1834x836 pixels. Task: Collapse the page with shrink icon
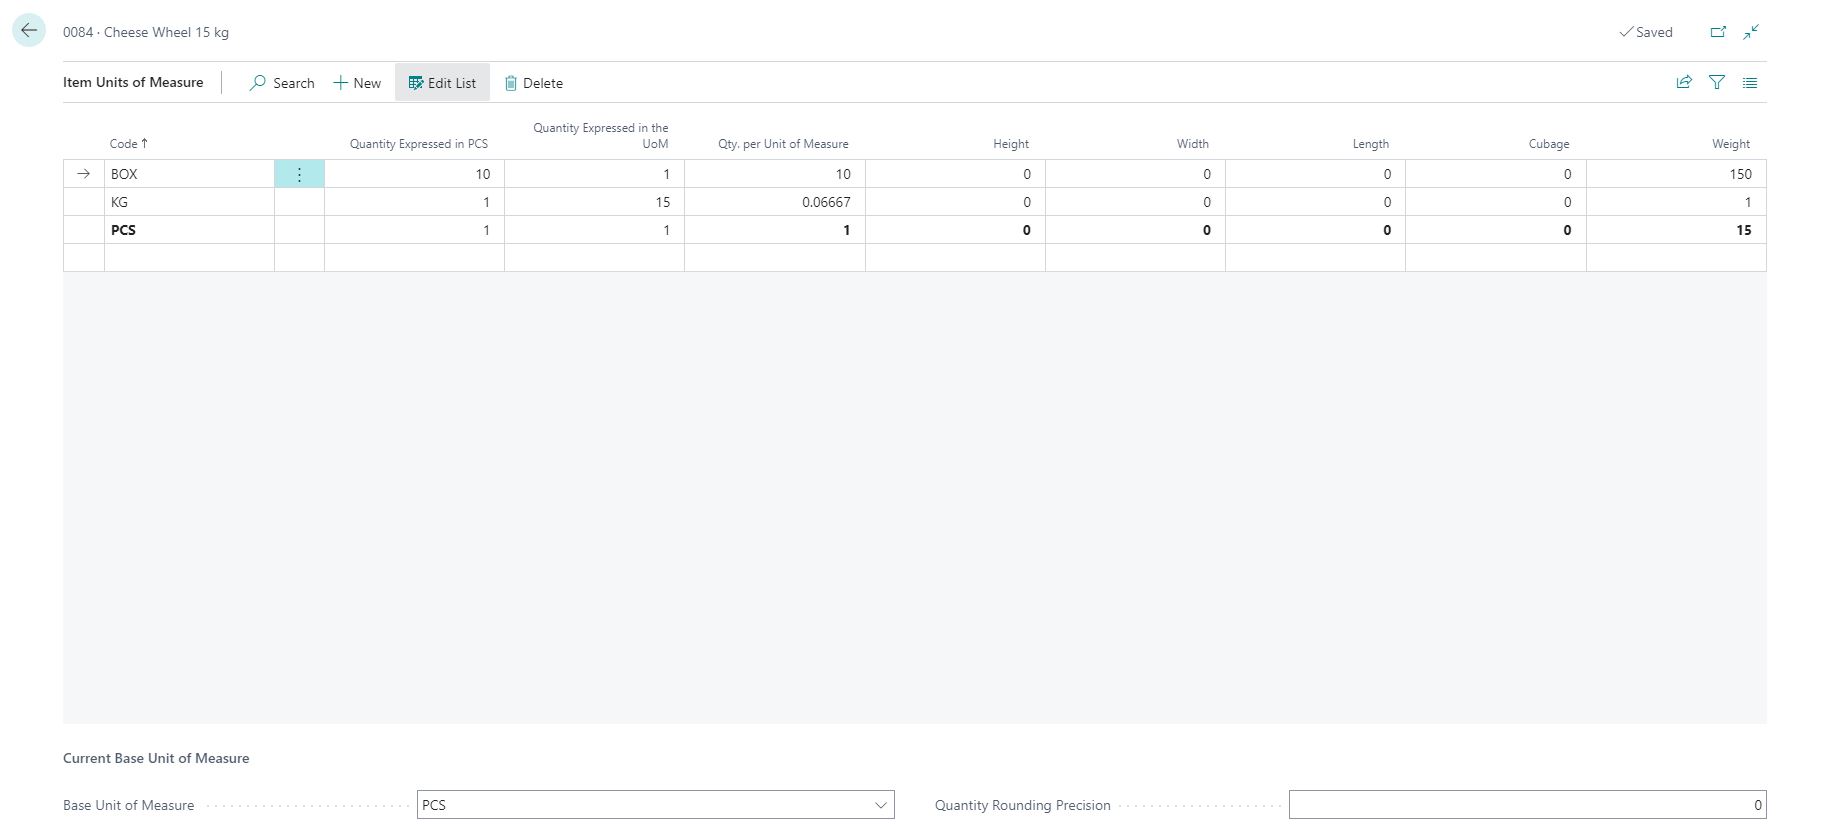[x=1751, y=32]
